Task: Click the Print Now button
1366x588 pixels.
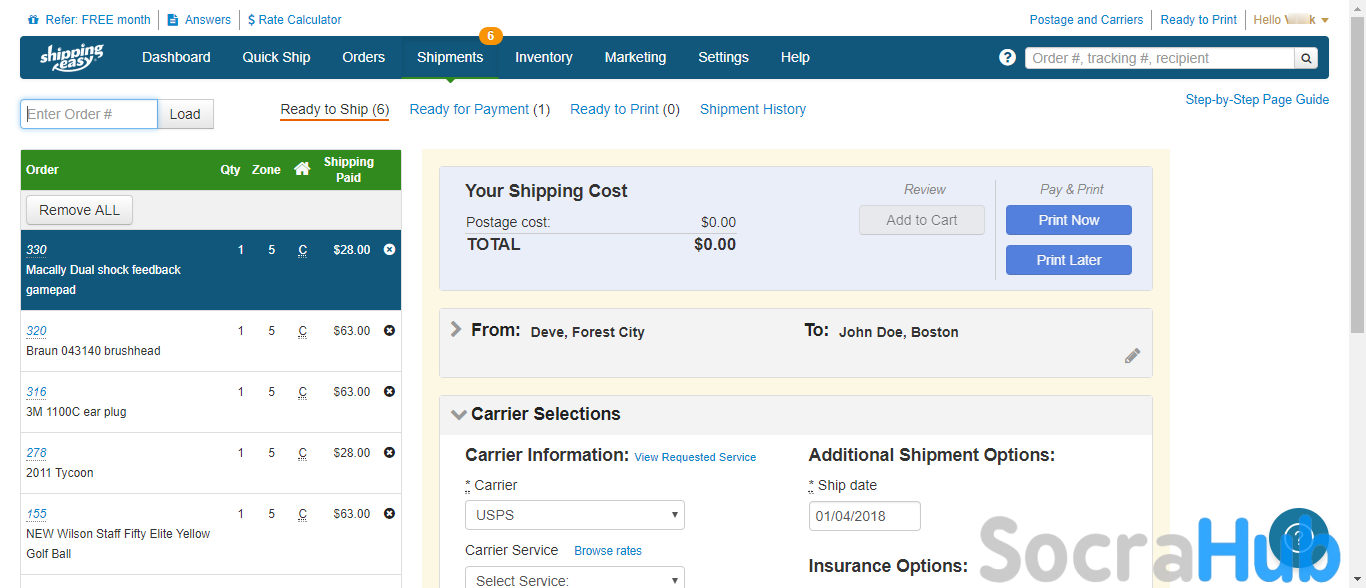Action: pos(1068,220)
